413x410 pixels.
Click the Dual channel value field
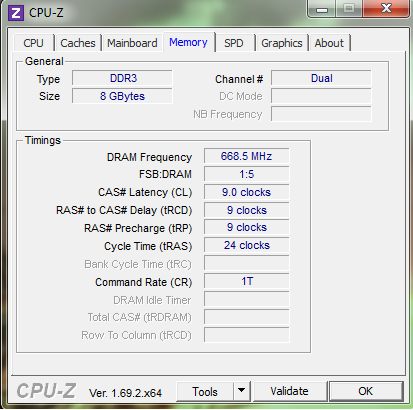(321, 78)
